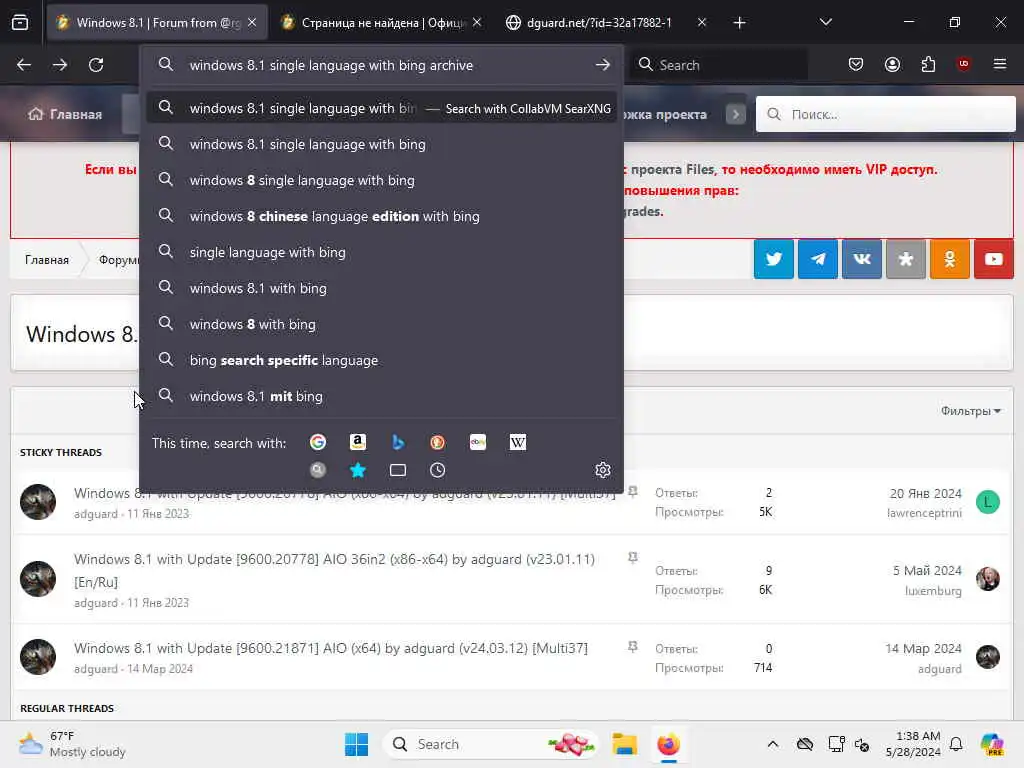Open user luxemburg profile link

pos(933,590)
